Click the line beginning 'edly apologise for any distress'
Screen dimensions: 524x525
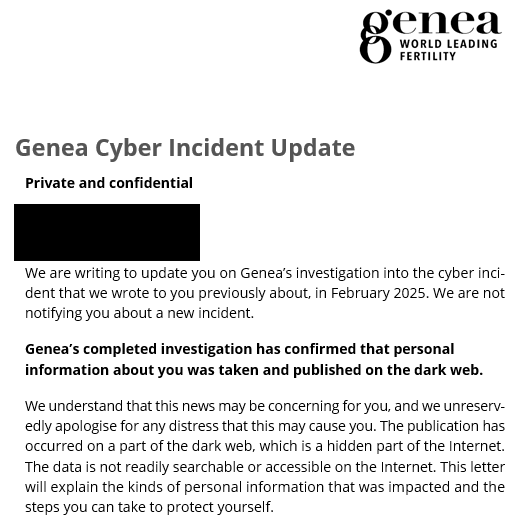click(265, 427)
